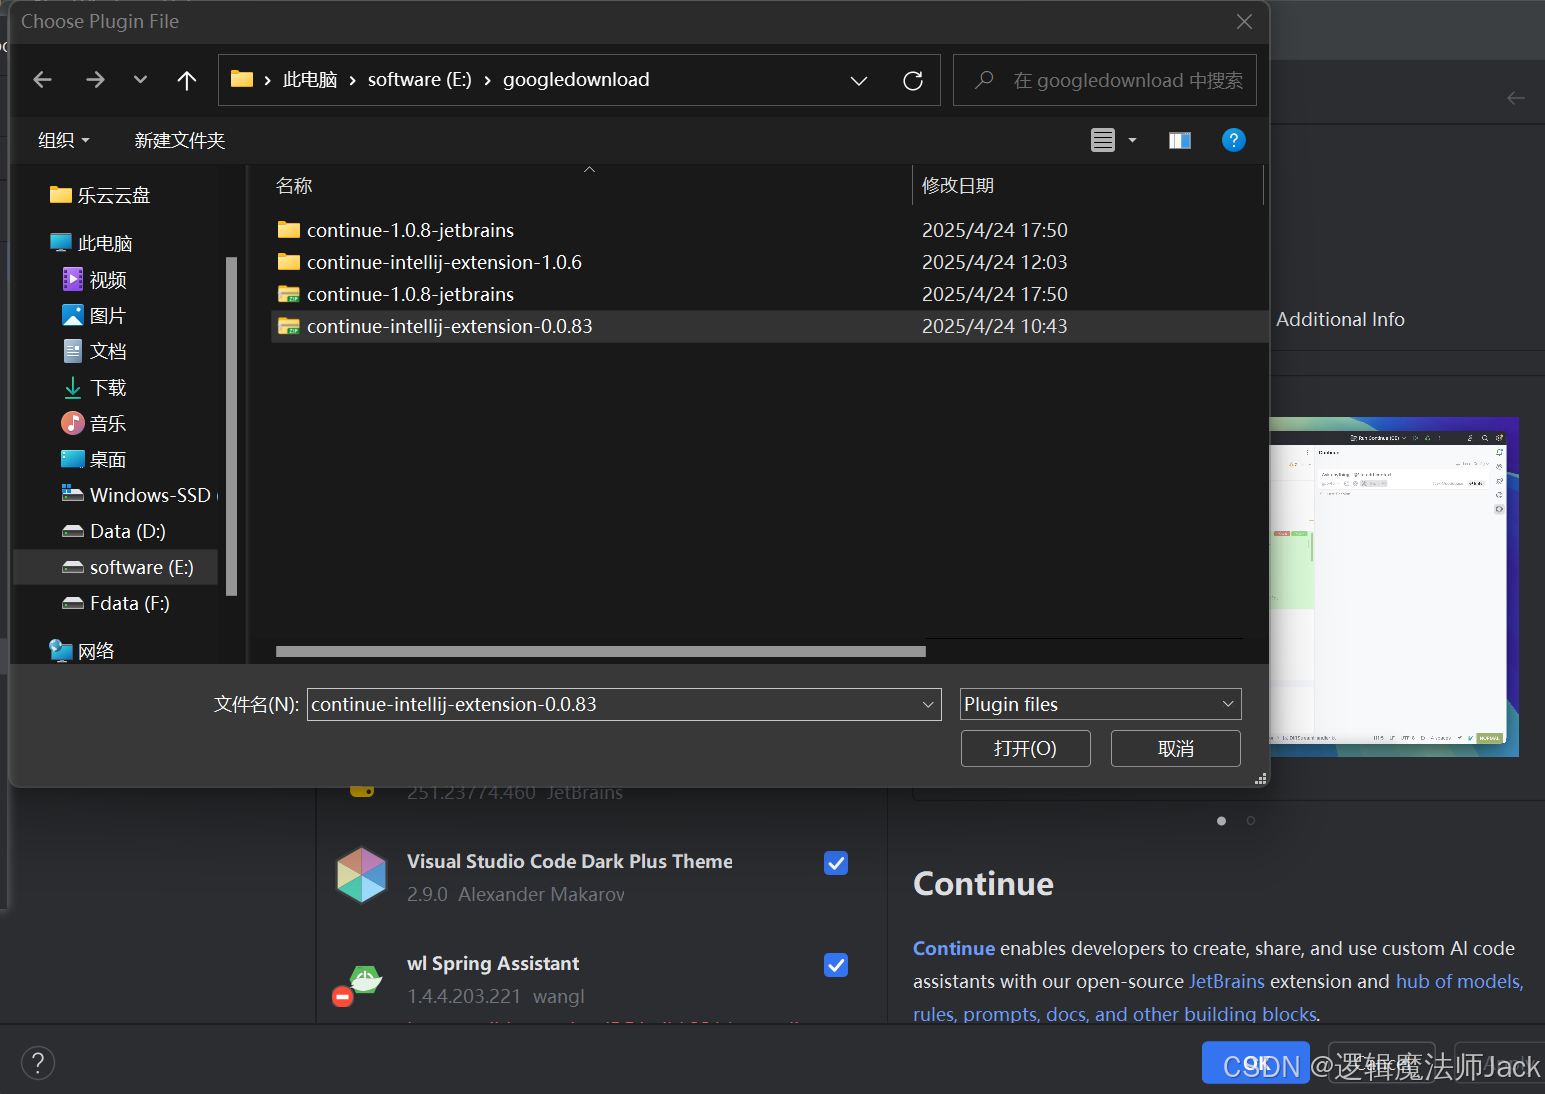Open recent locations chevron beside the forward arrow
The width and height of the screenshot is (1545, 1094).
pyautogui.click(x=140, y=80)
